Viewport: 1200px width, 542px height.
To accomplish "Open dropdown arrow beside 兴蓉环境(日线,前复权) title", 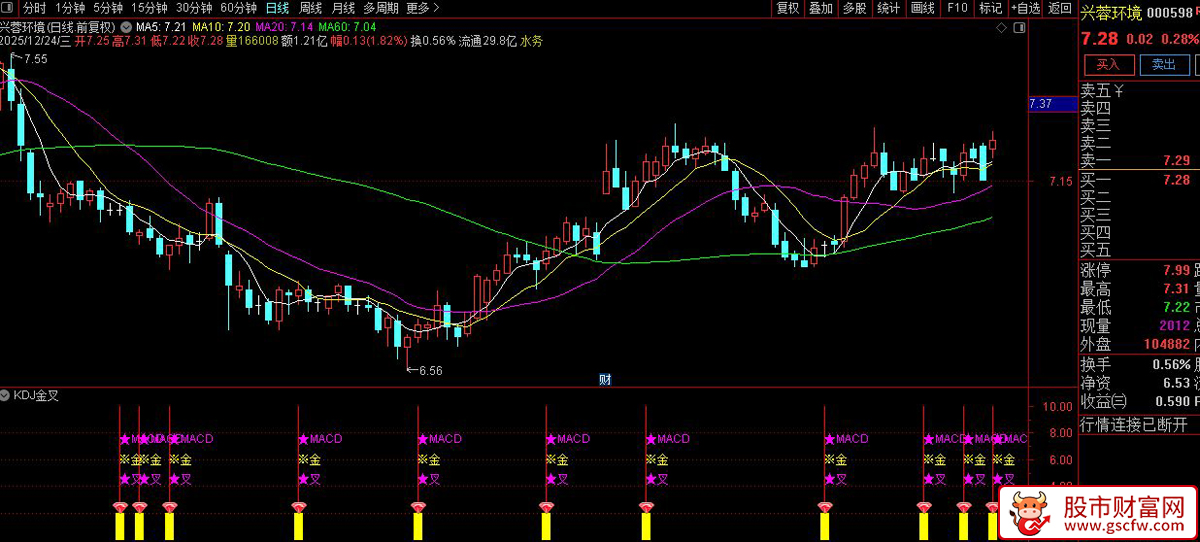I will 127,25.
